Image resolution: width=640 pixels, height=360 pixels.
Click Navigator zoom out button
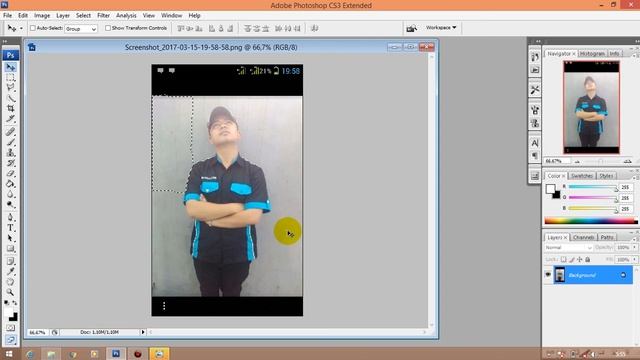click(577, 162)
